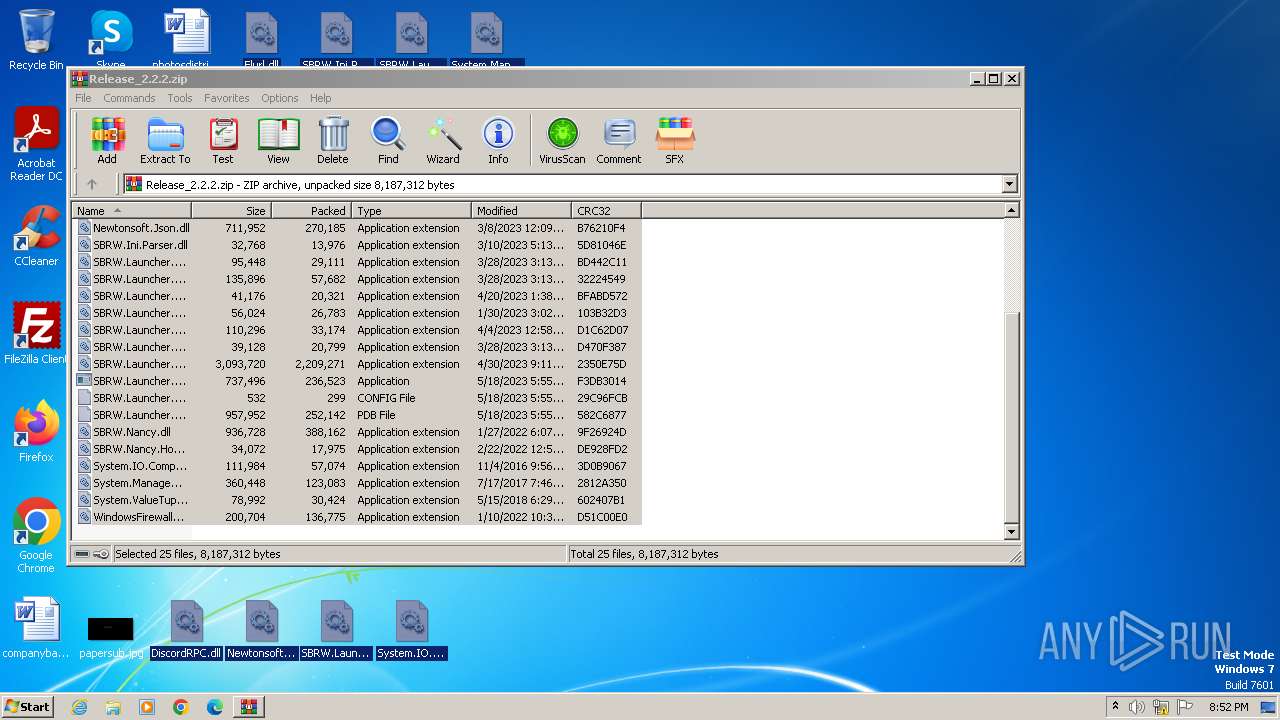Click the Start button
Image resolution: width=1280 pixels, height=720 pixels.
(x=27, y=706)
